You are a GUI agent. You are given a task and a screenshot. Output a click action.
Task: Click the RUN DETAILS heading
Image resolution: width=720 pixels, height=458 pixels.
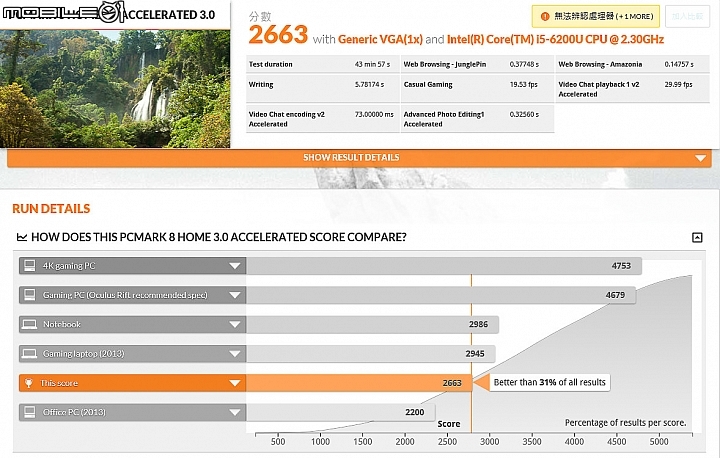coord(51,209)
